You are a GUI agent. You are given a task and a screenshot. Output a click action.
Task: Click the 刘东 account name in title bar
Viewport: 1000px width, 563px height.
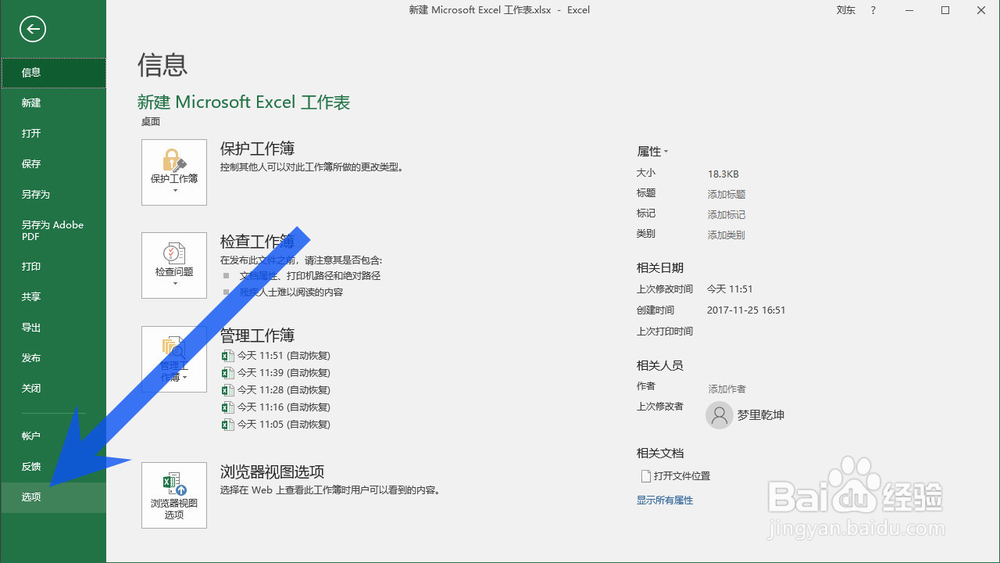tap(846, 10)
